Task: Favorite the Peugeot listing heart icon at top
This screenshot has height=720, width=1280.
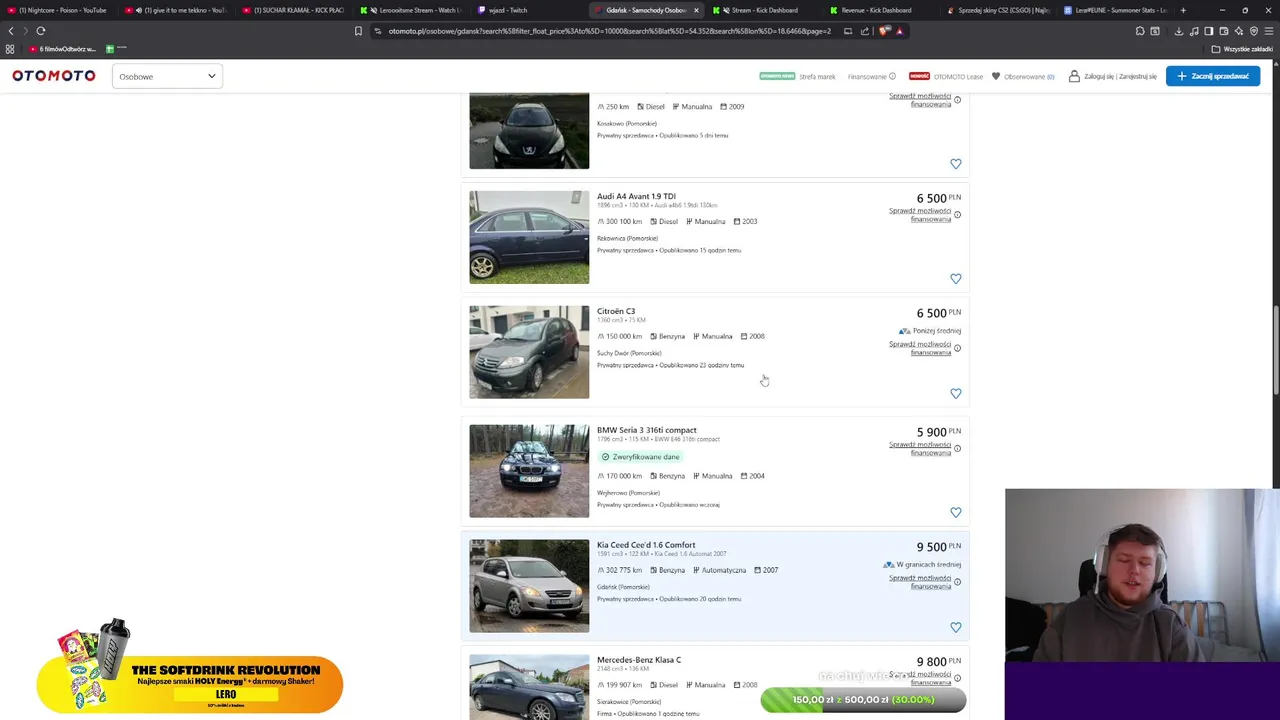Action: point(956,164)
